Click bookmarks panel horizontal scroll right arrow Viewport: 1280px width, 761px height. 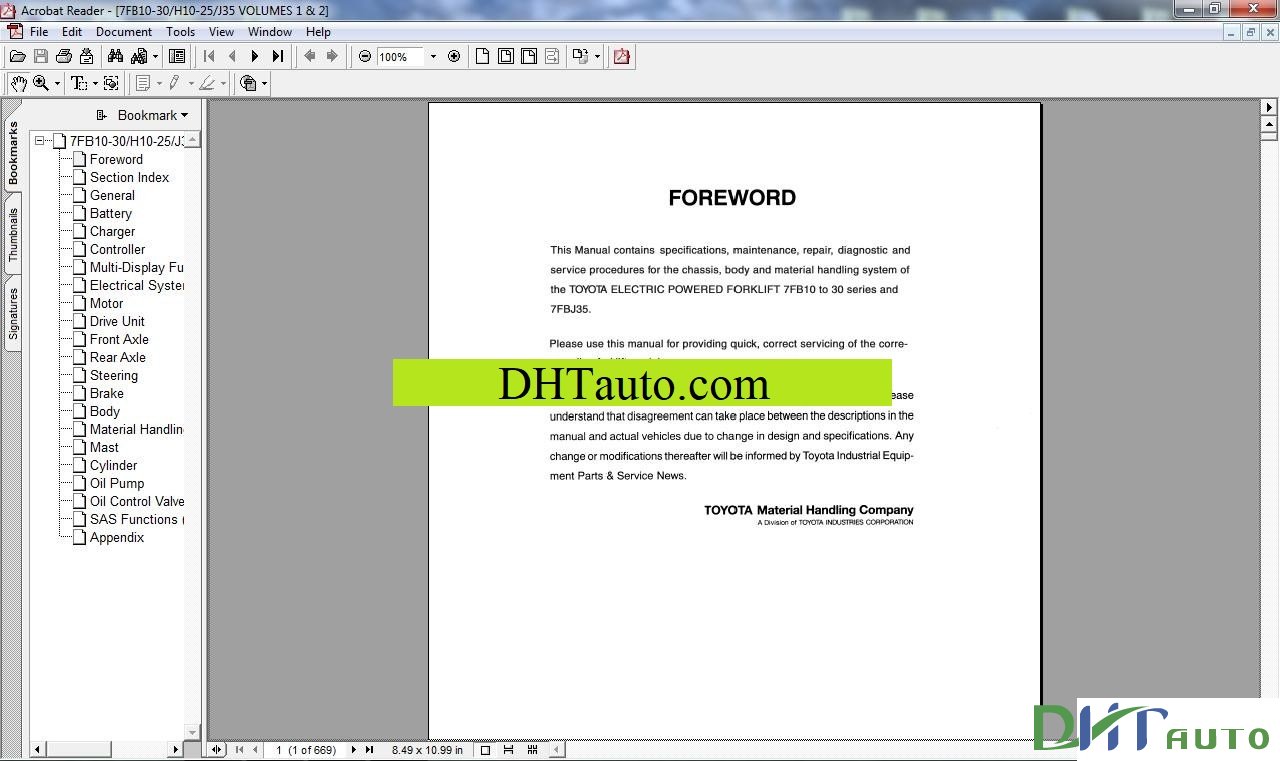(x=176, y=749)
